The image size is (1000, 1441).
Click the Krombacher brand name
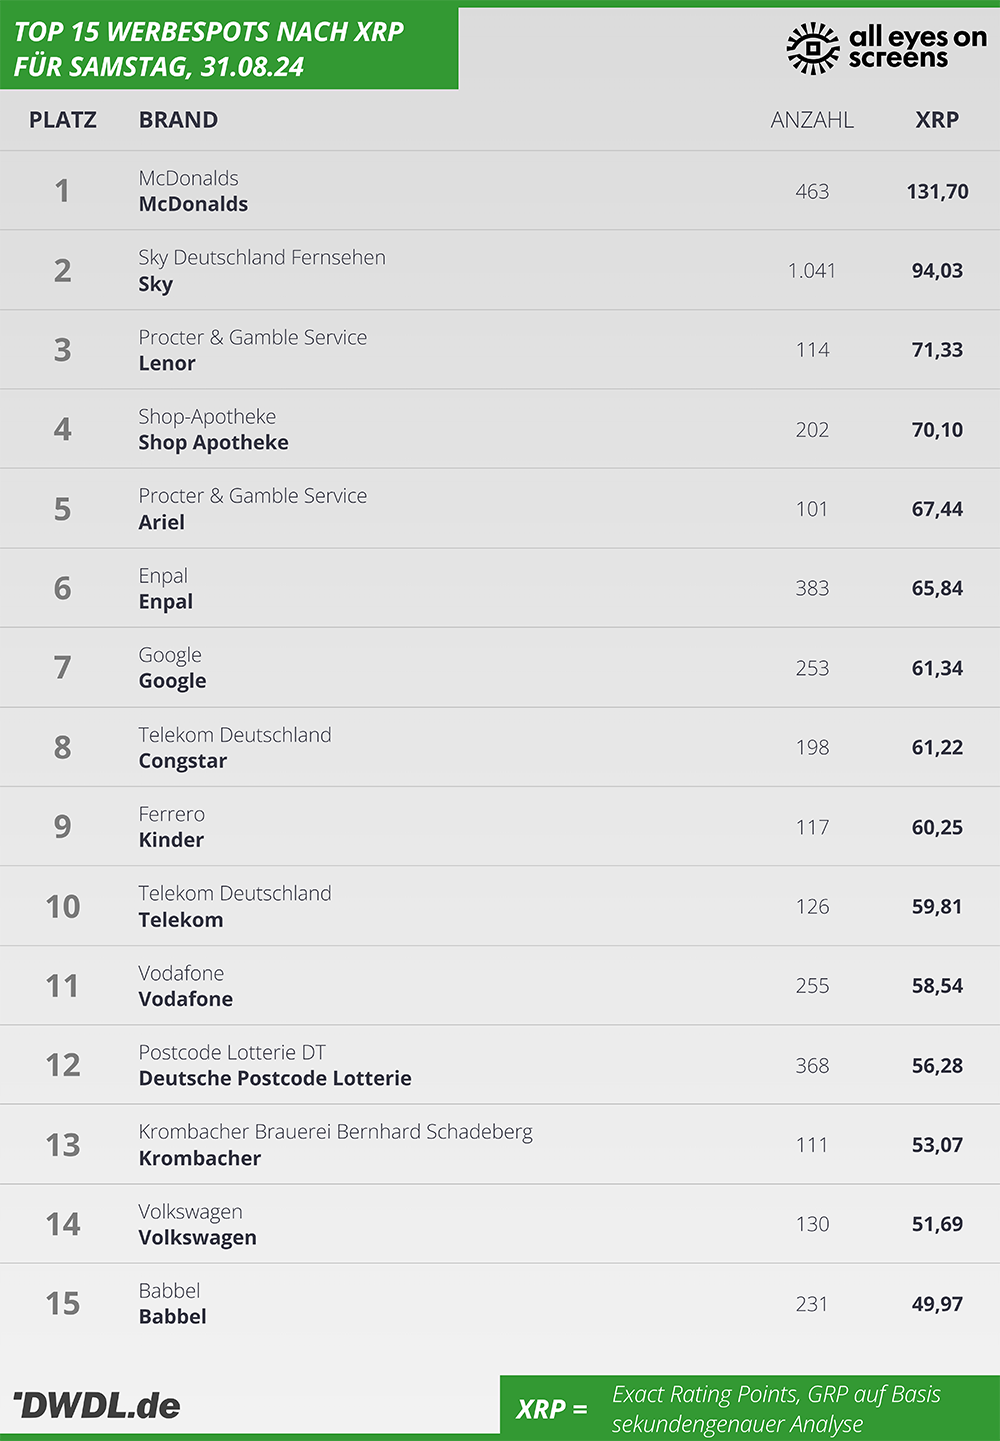click(x=200, y=1158)
